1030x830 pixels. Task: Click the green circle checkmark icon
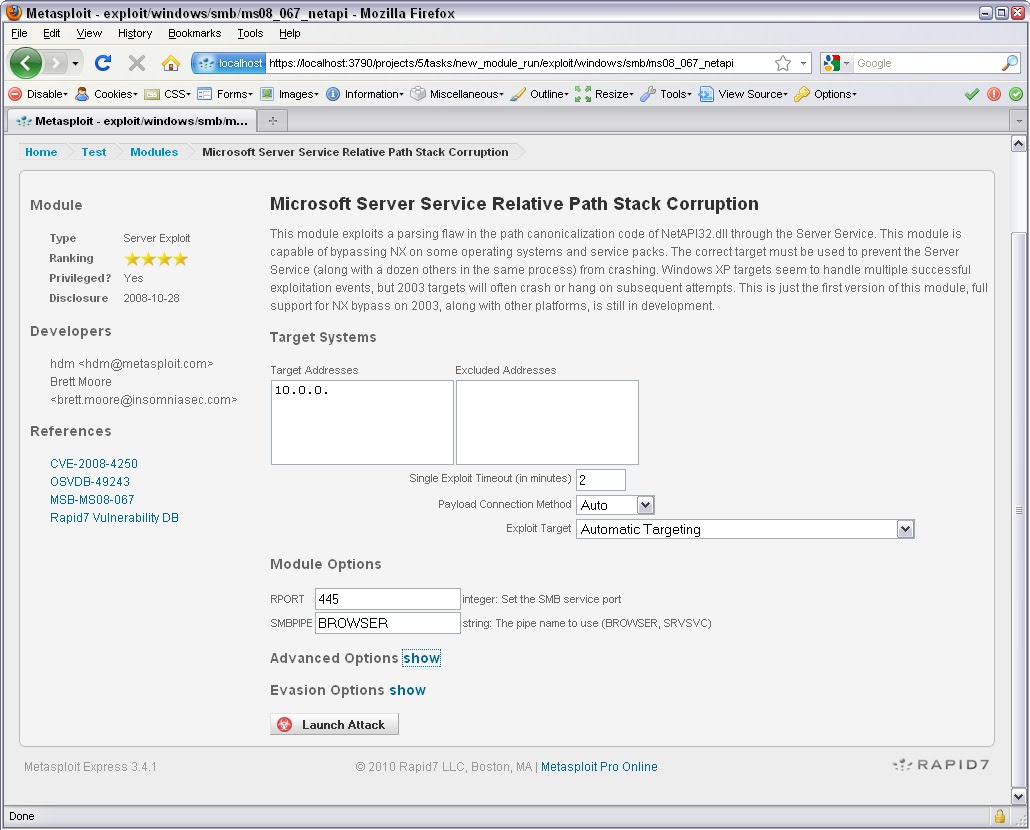[1016, 94]
